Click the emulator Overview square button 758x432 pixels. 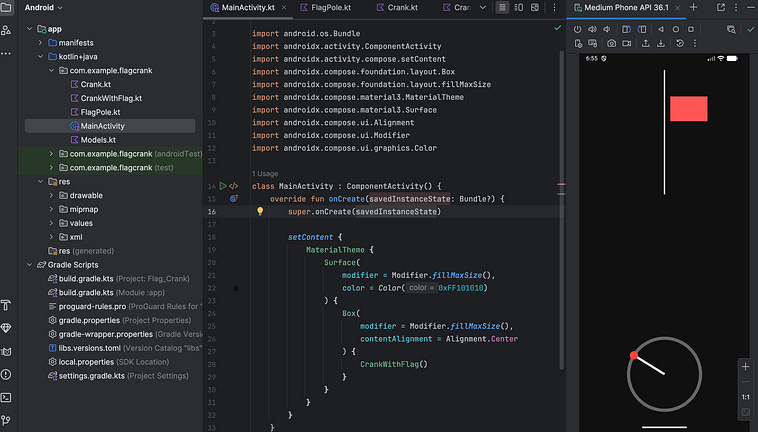pos(691,29)
